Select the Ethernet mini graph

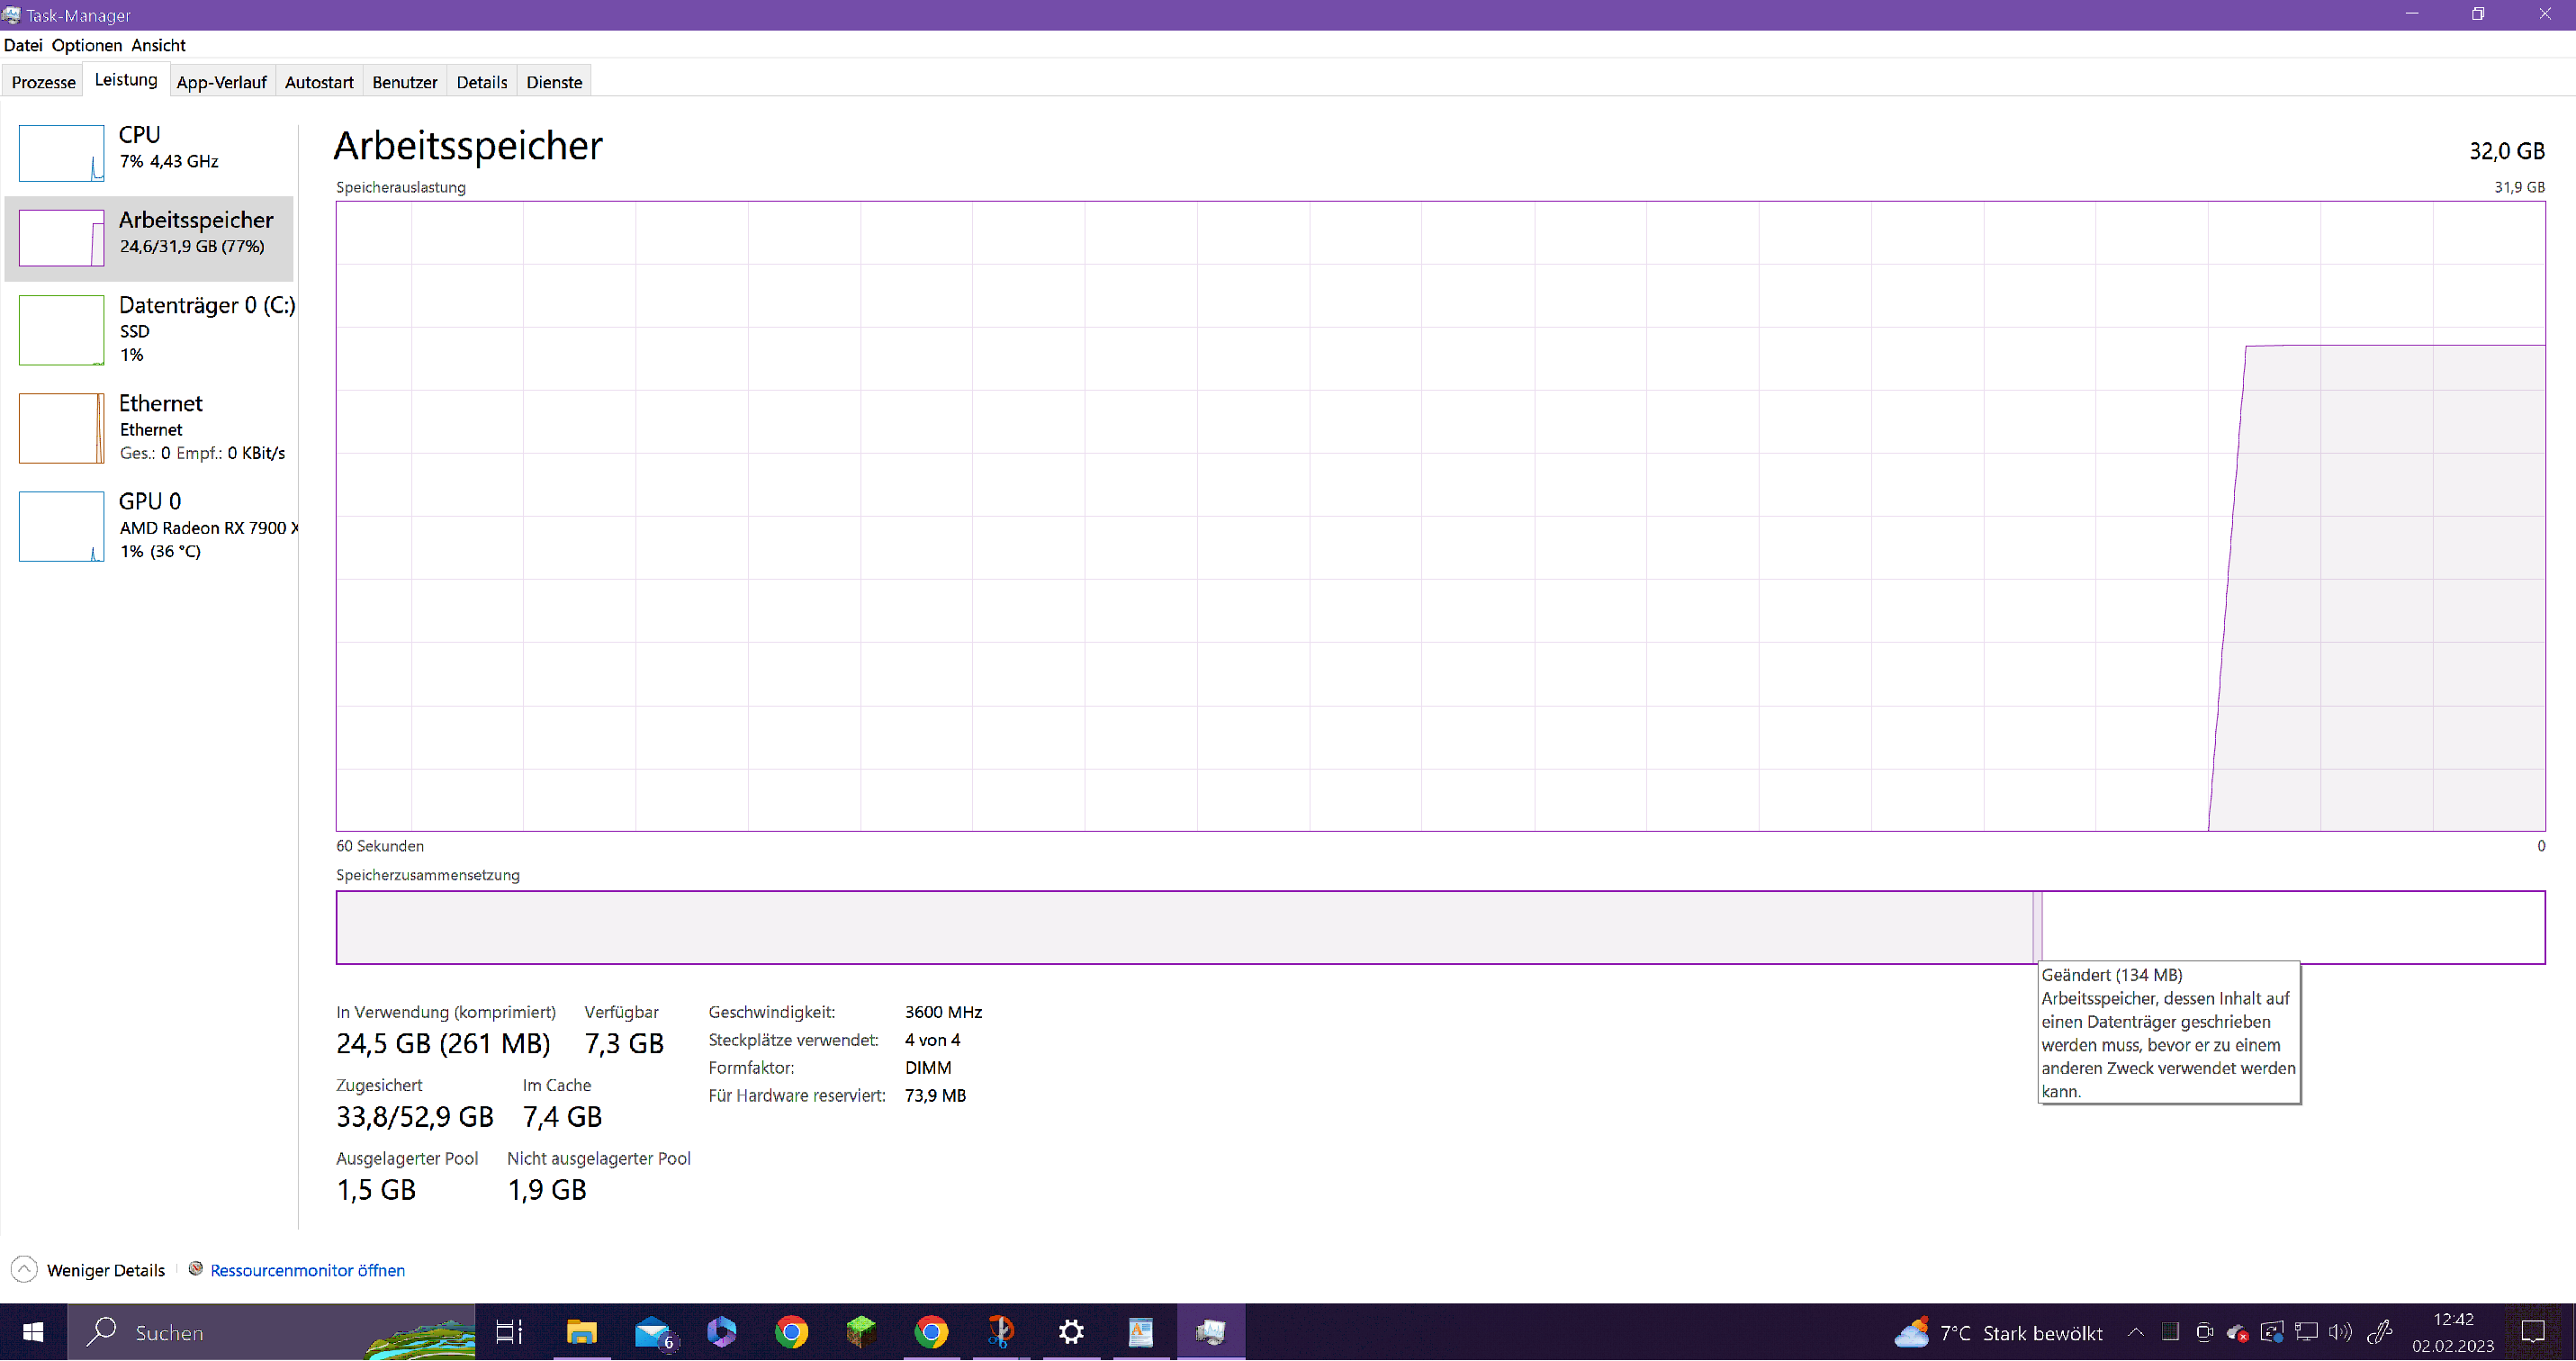pos(61,428)
